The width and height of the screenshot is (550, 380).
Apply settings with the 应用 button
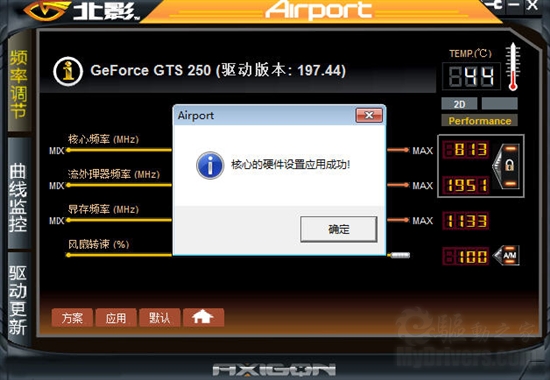116,318
